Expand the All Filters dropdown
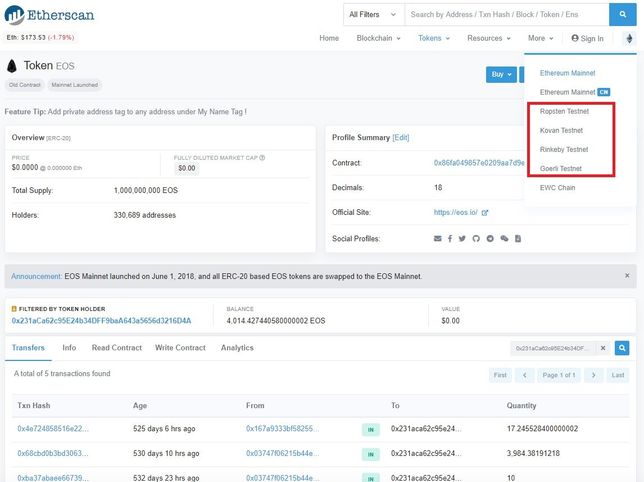644x482 pixels. (x=372, y=15)
